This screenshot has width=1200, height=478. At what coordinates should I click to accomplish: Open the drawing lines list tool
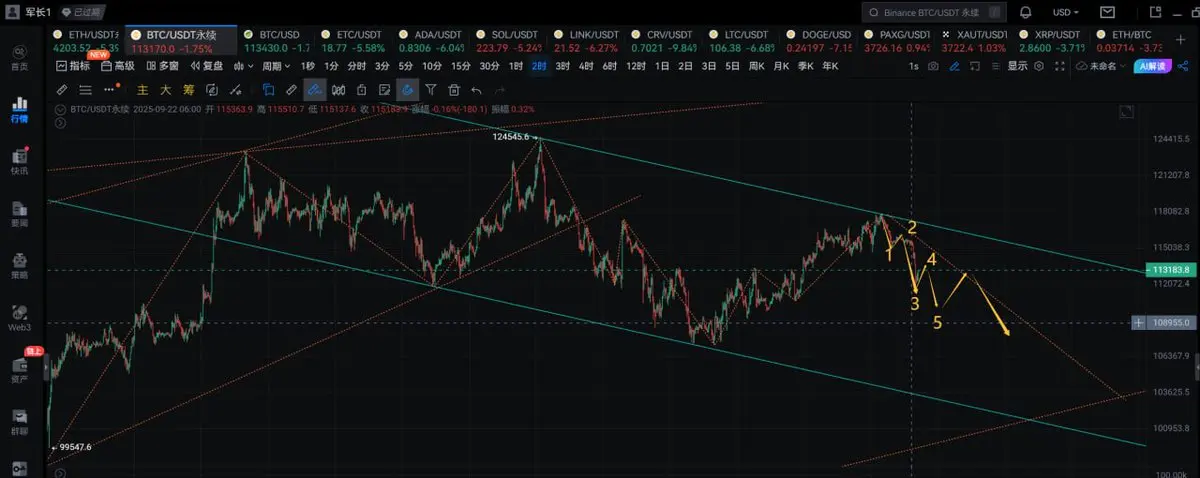pyautogui.click(x=85, y=89)
